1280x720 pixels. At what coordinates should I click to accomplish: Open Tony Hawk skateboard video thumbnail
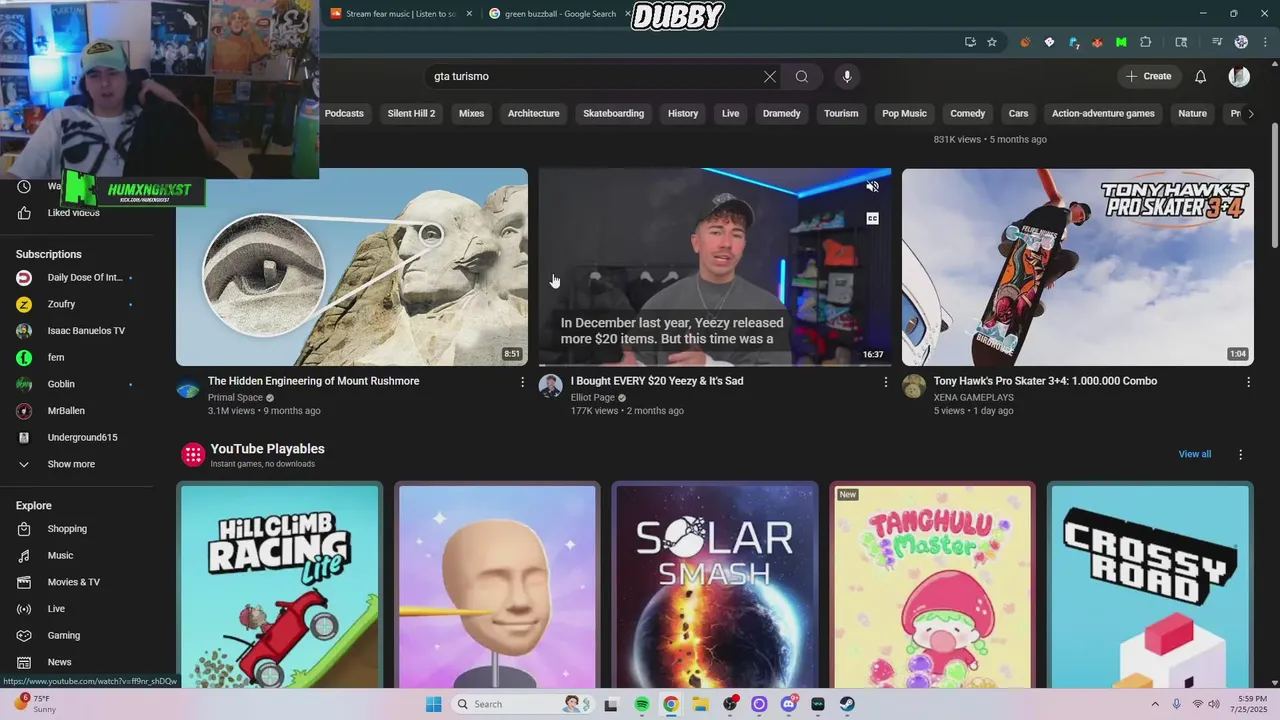[1078, 267]
